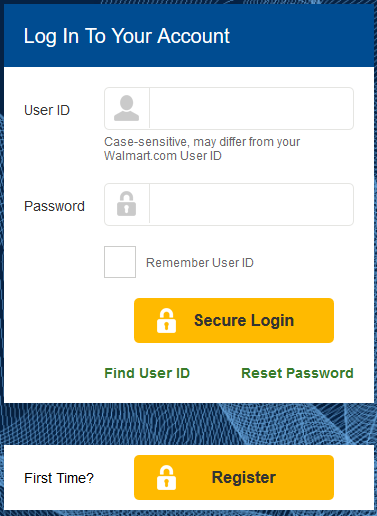377x516 pixels.
Task: Click the blue mesh background between panels
Action: coord(189,424)
